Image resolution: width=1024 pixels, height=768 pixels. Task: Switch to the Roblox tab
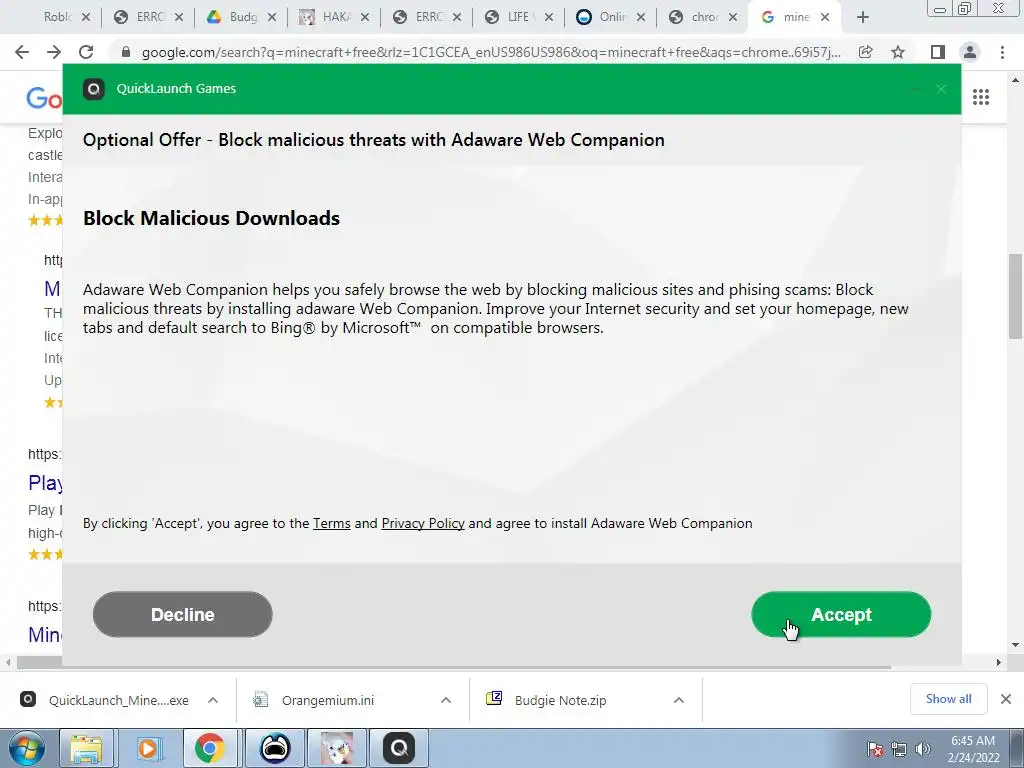coord(57,17)
